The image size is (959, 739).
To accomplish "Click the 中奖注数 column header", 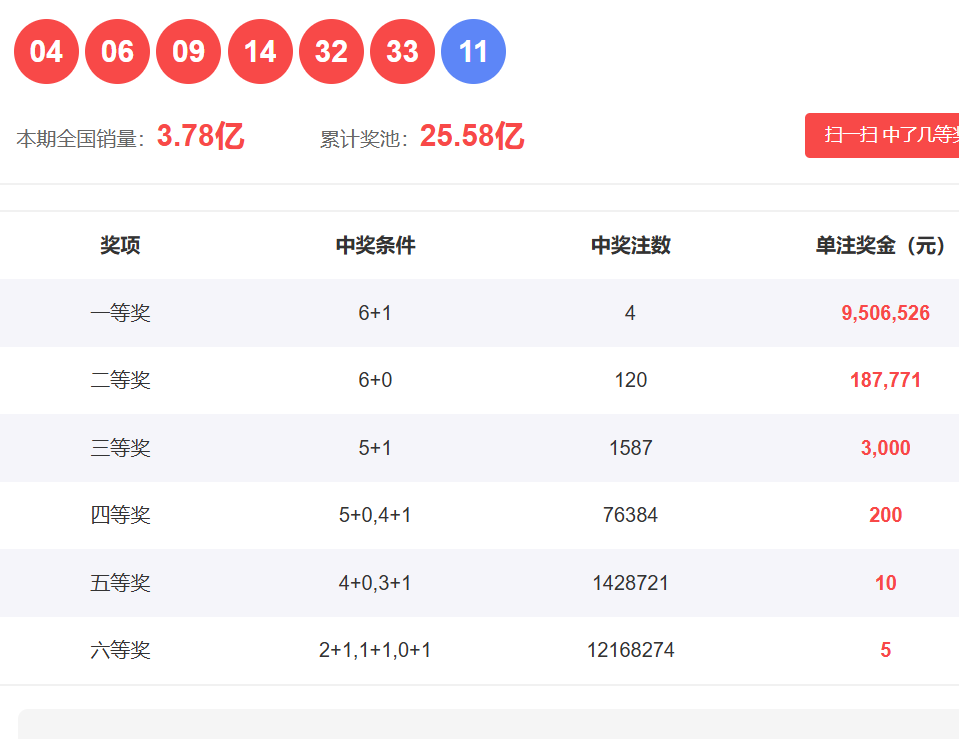I will coord(630,246).
